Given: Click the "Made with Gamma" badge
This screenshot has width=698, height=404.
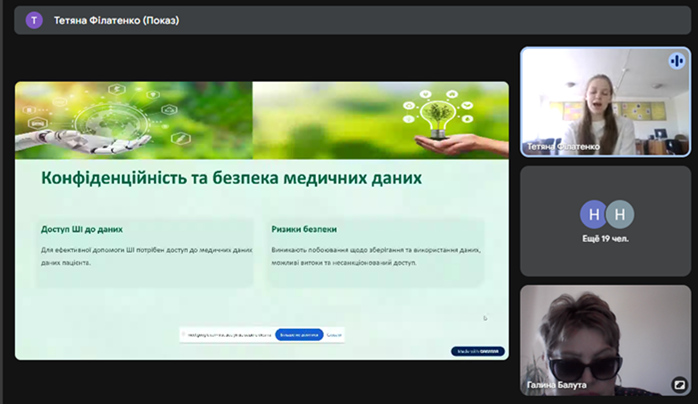Looking at the screenshot, I should pyautogui.click(x=477, y=351).
